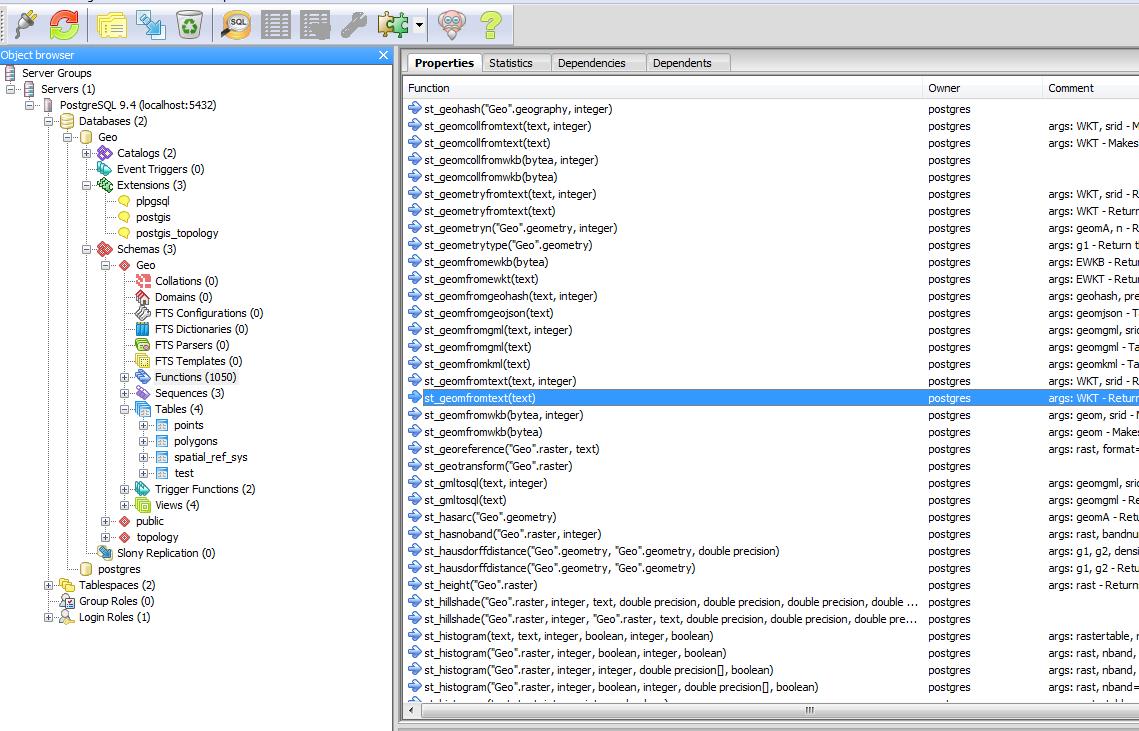Open the Plugins dropdown arrow
Image resolution: width=1139 pixels, height=731 pixels.
click(419, 25)
